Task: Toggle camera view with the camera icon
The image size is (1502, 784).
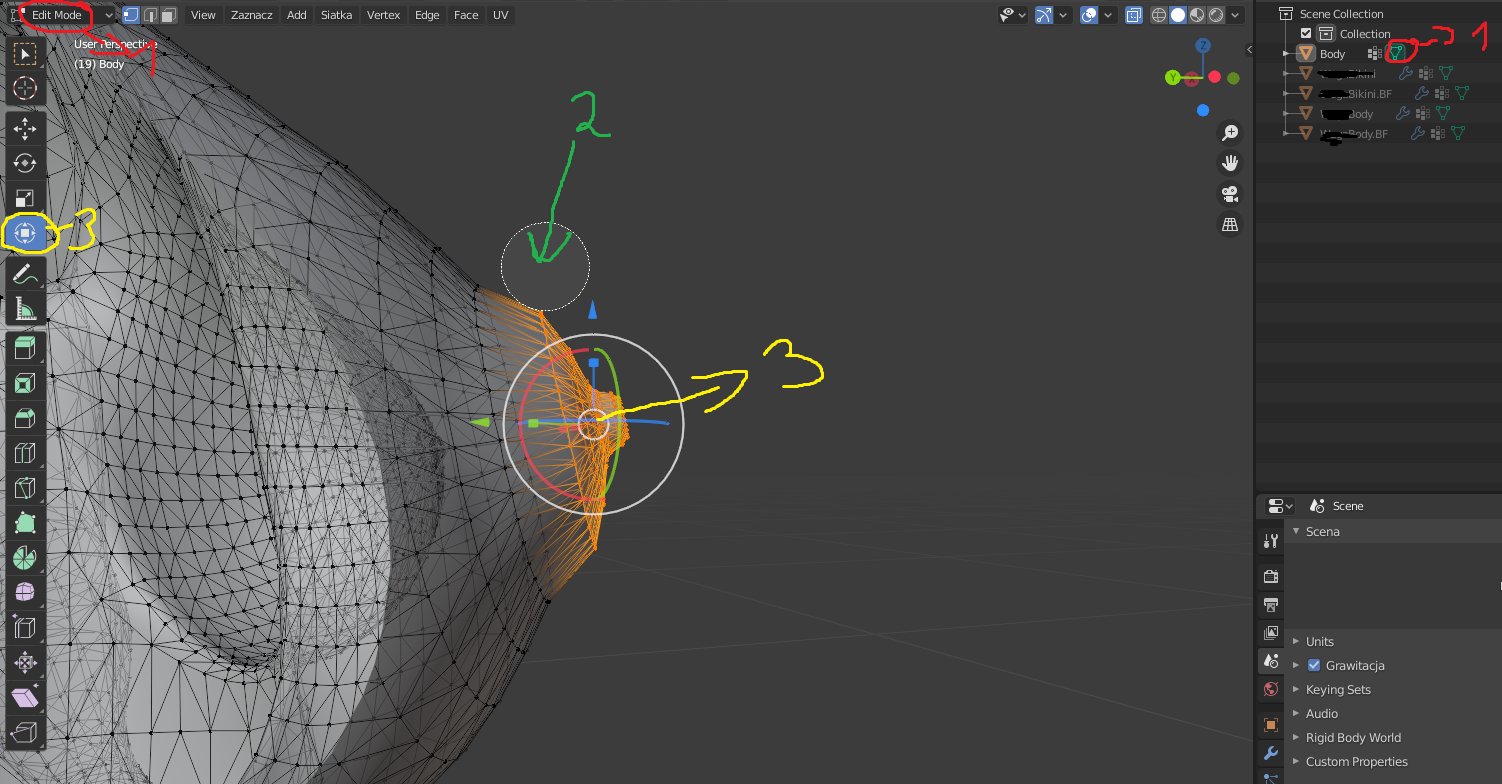Action: pos(1230,194)
